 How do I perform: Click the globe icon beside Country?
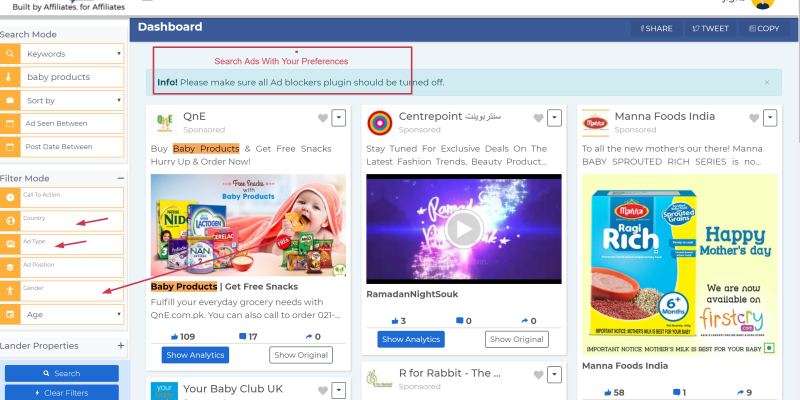[x=10, y=221]
